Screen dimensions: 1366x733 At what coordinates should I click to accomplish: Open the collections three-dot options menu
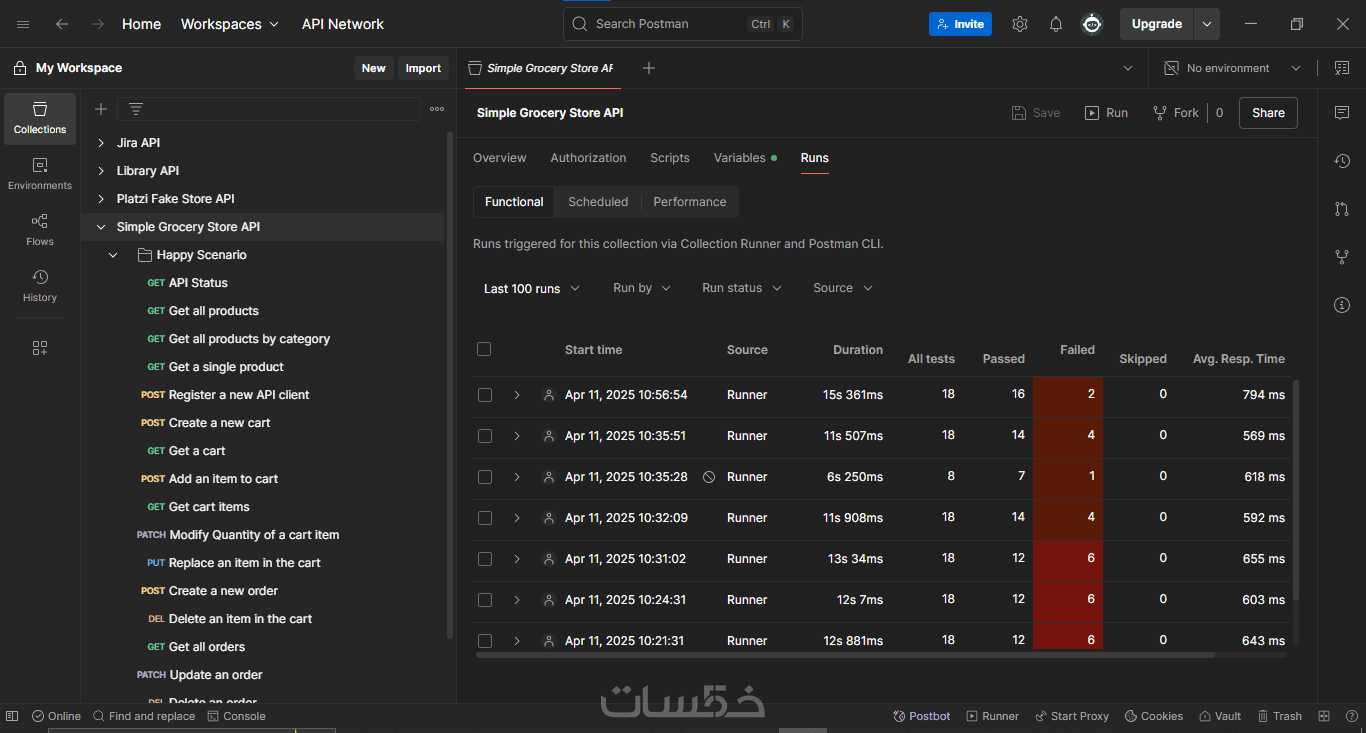[437, 109]
